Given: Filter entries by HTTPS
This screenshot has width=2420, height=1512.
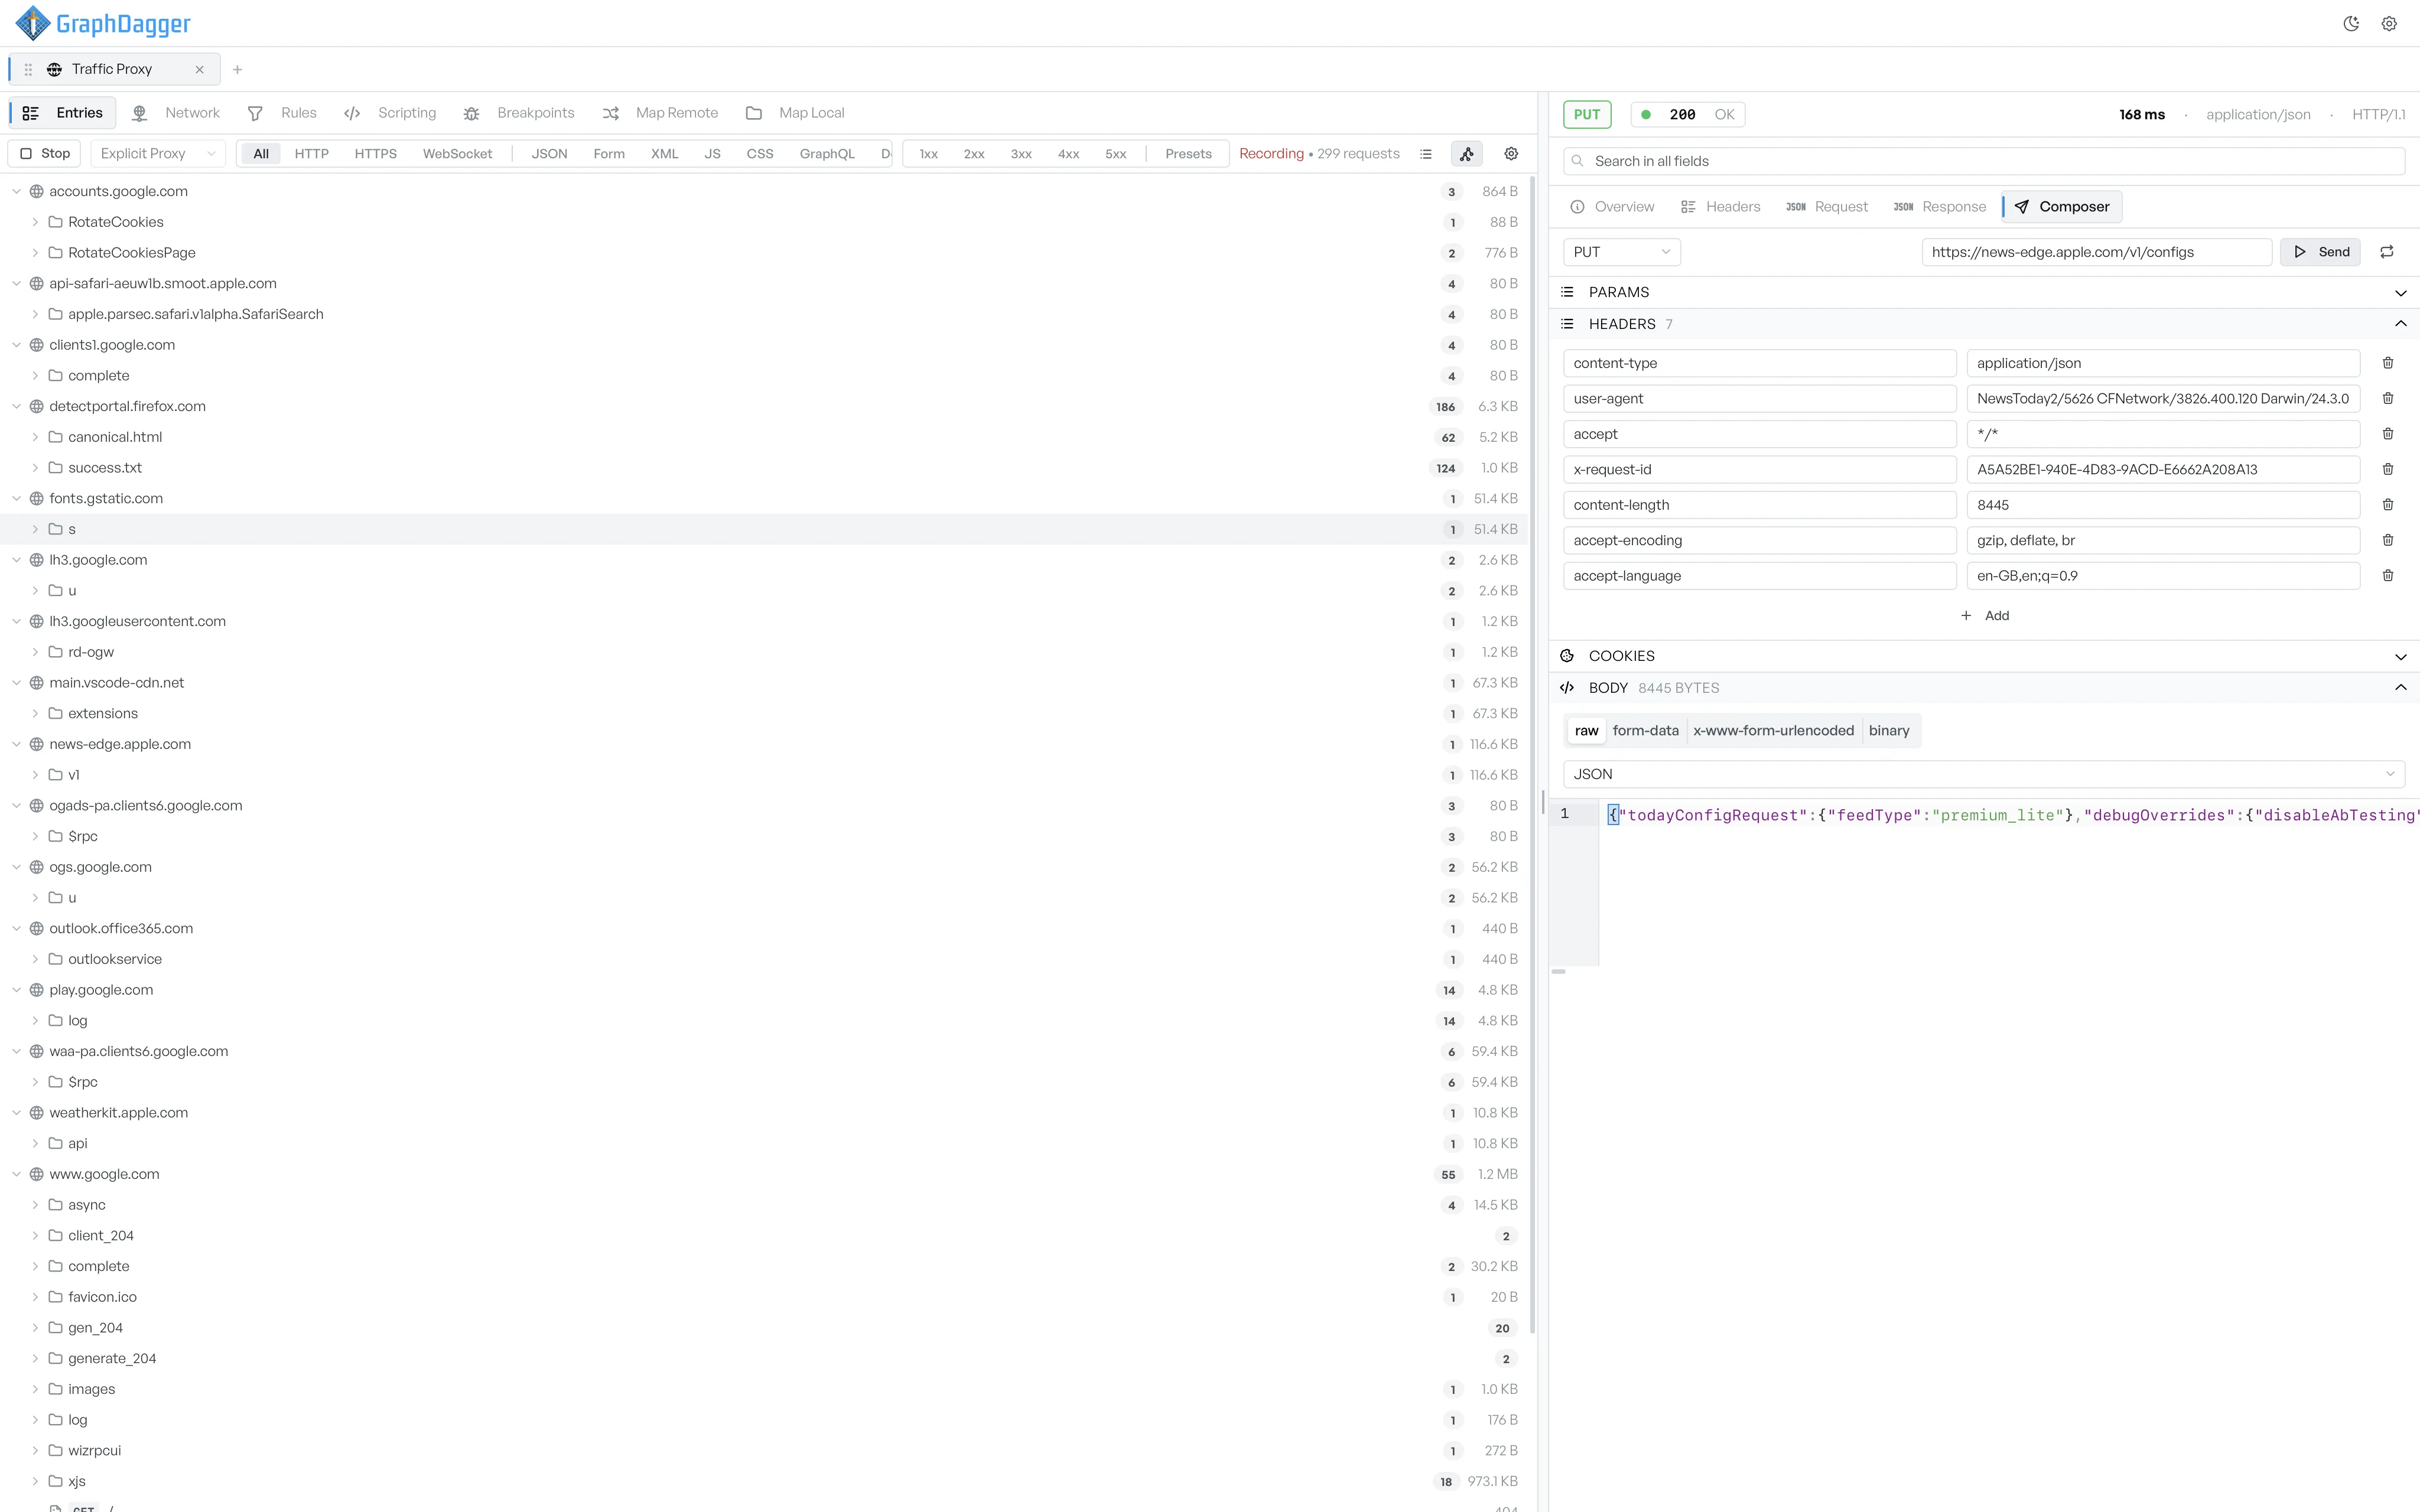Looking at the screenshot, I should pyautogui.click(x=375, y=154).
